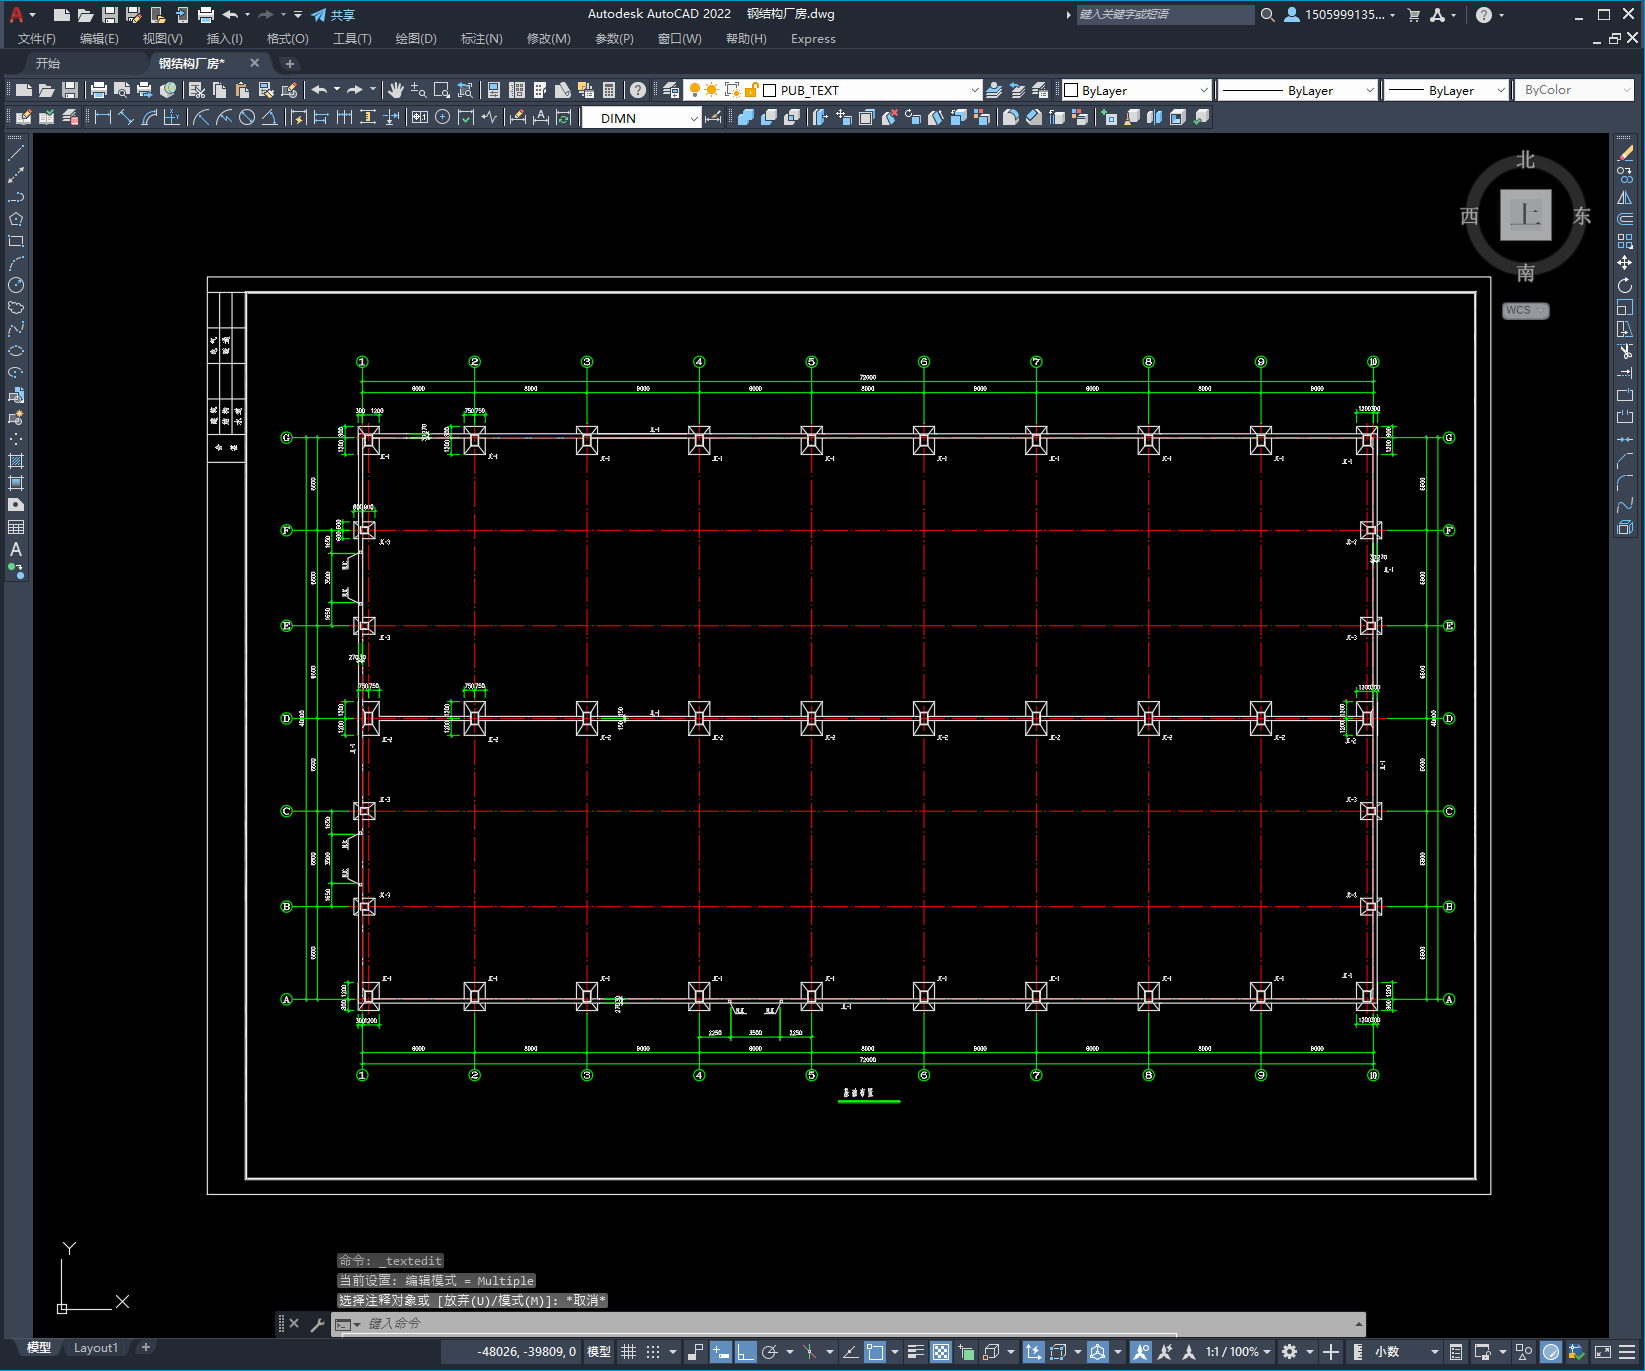
Task: Select the Rotate tool
Action: pyautogui.click(x=1625, y=285)
